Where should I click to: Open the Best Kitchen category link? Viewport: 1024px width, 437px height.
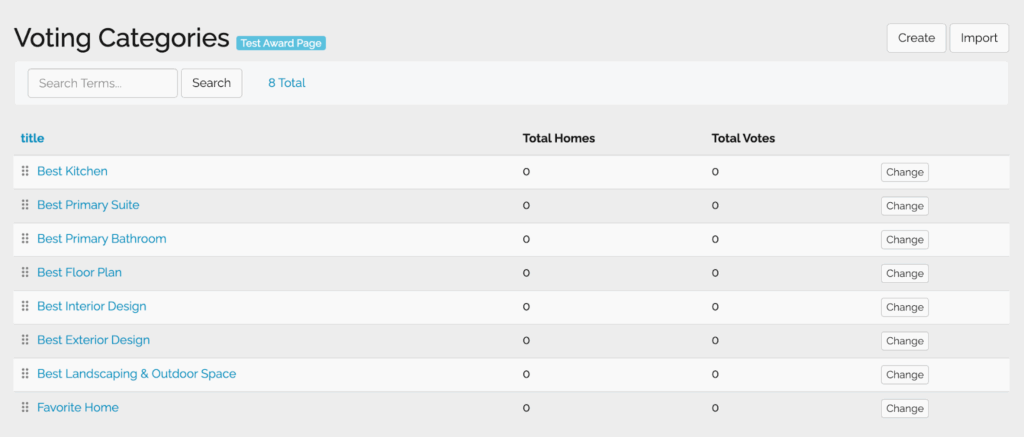pyautogui.click(x=72, y=171)
